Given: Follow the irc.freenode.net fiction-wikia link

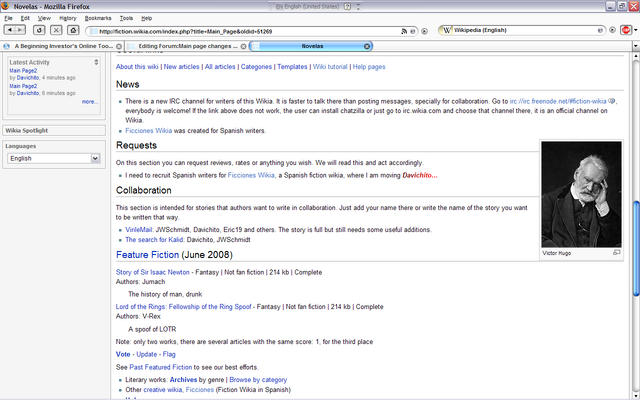Looking at the screenshot, I should 558,101.
